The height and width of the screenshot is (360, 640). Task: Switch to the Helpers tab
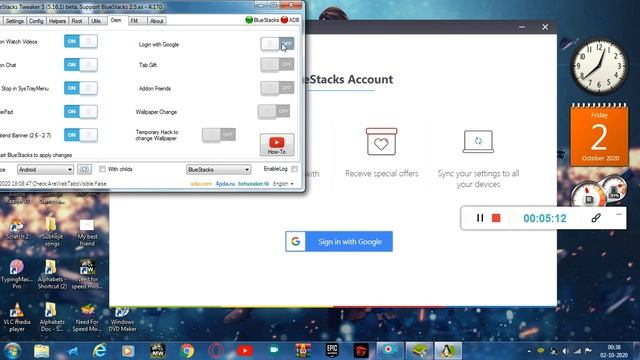tap(57, 21)
